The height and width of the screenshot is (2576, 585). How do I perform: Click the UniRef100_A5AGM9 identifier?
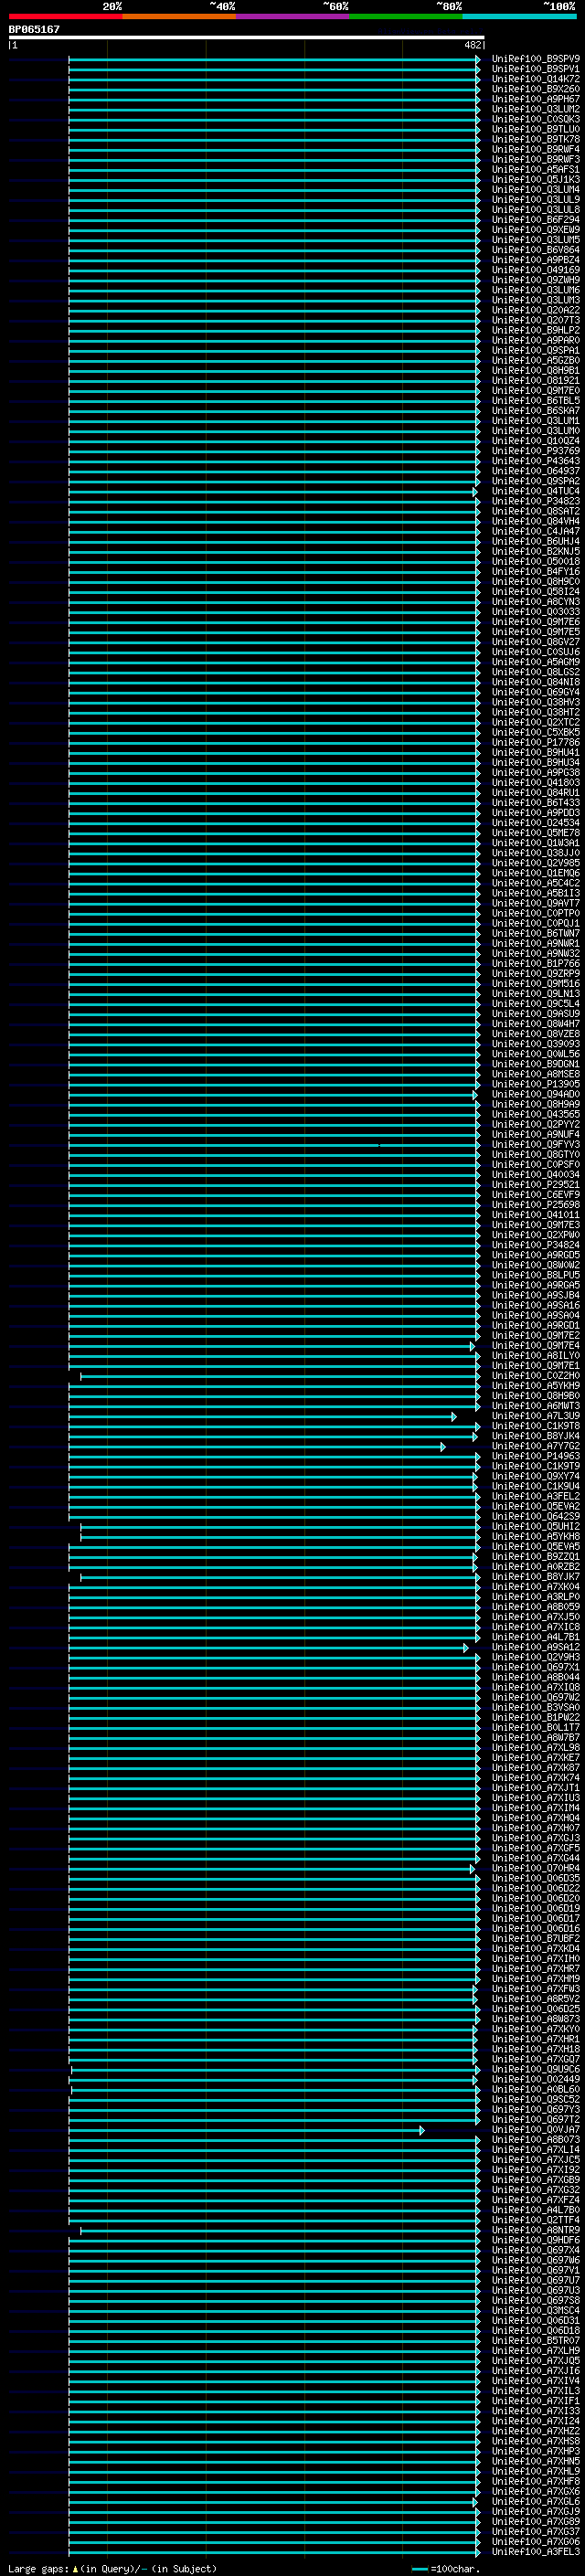pos(535,662)
